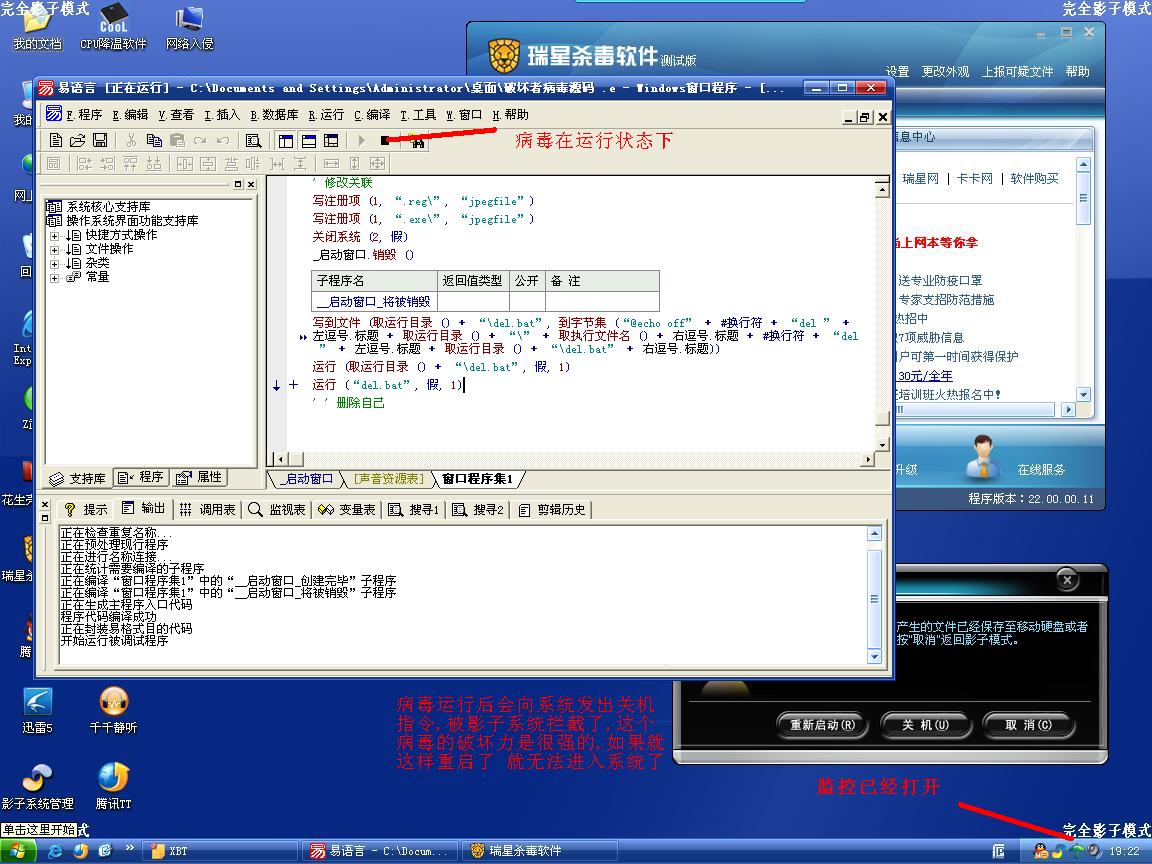Open the 窗口 menu
The image size is (1152, 864).
[x=464, y=115]
